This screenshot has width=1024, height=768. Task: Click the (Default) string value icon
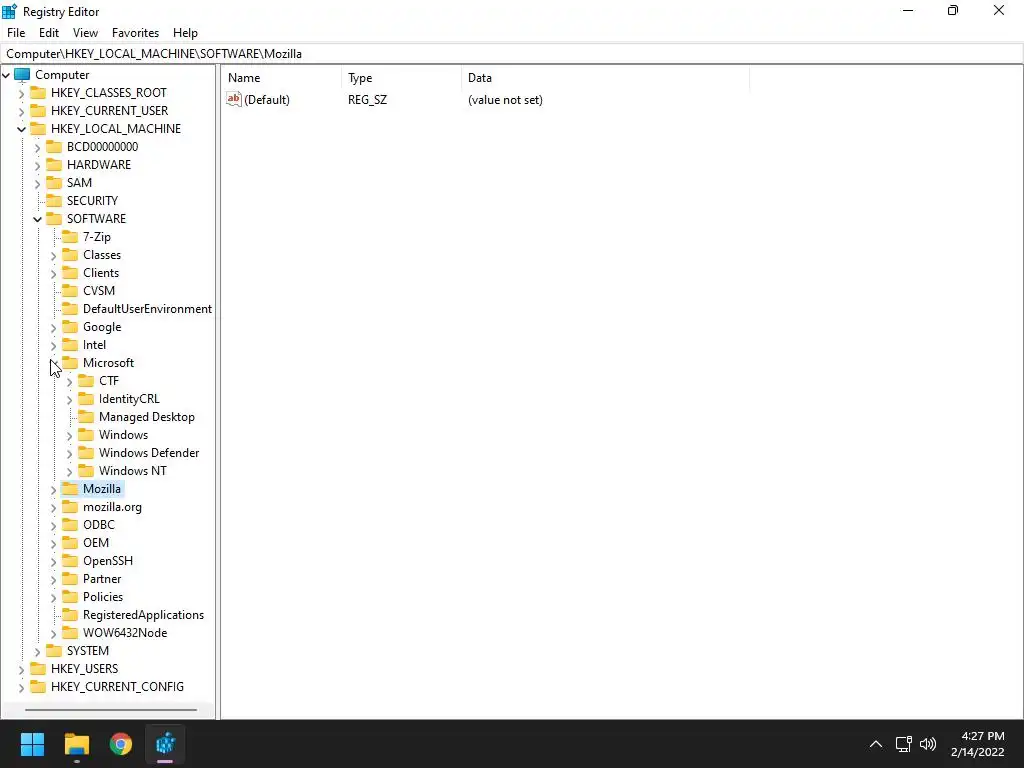click(x=234, y=99)
